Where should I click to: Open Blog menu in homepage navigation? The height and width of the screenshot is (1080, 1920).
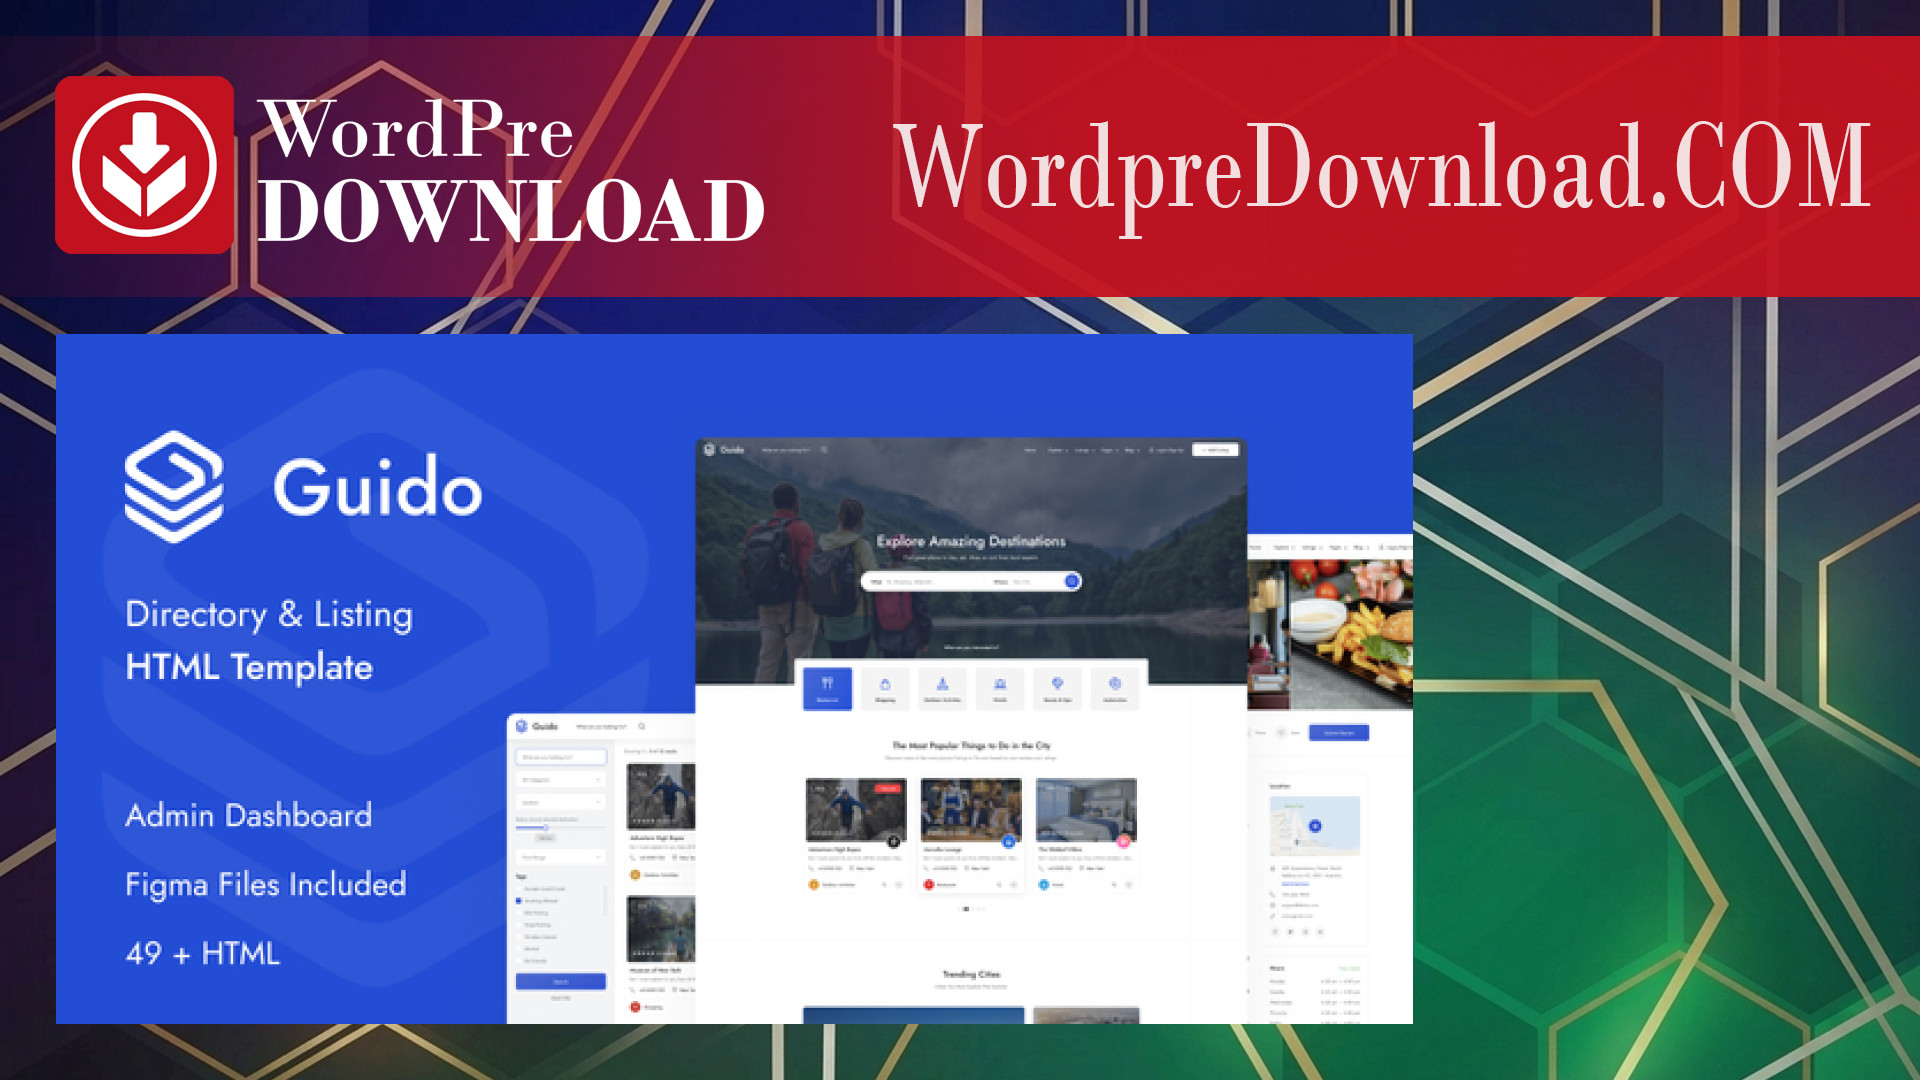point(1131,450)
